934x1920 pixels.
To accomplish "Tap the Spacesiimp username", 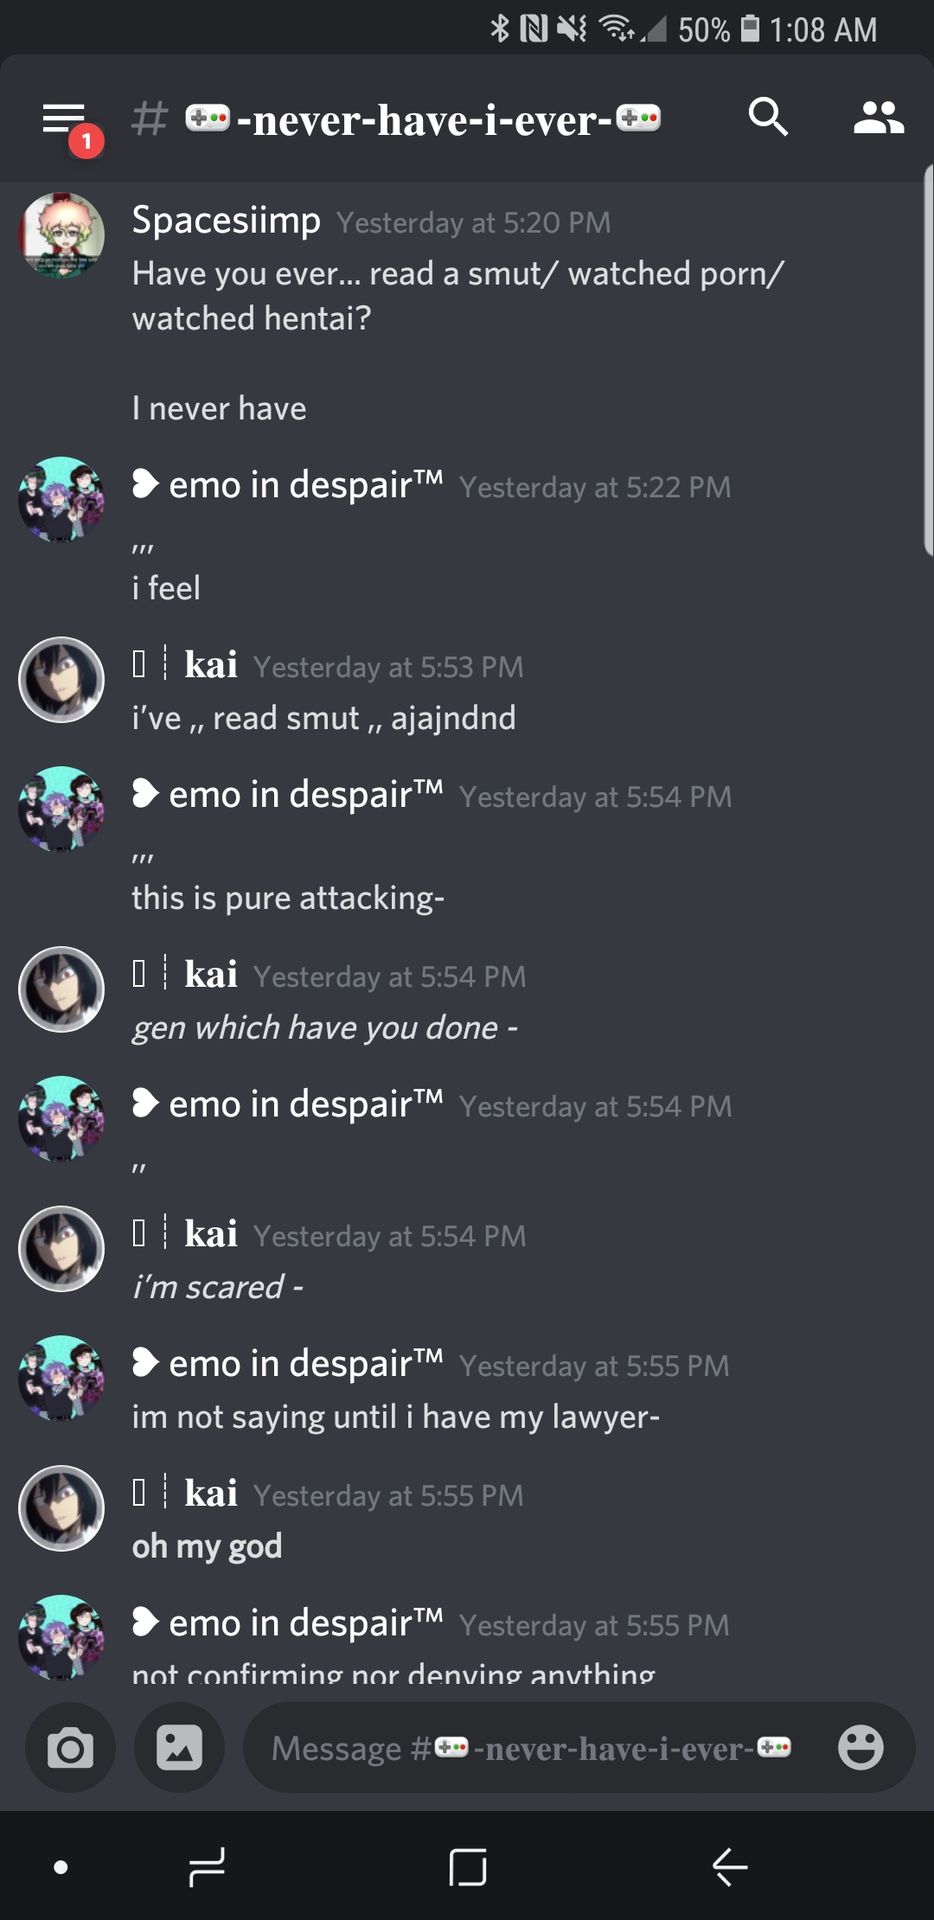I will click(x=226, y=220).
